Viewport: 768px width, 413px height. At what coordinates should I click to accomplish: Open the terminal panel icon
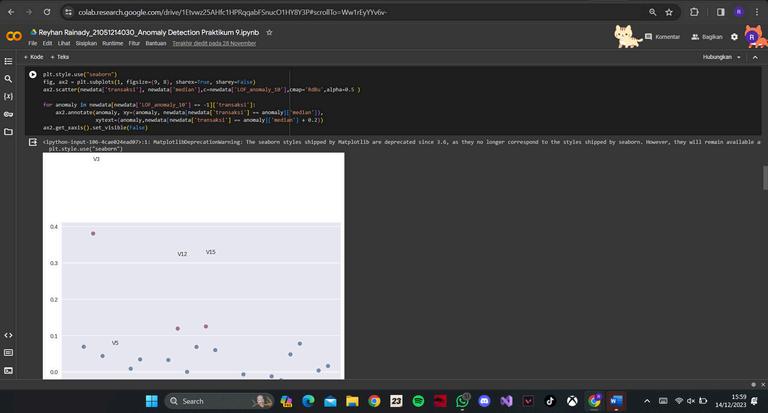8,370
